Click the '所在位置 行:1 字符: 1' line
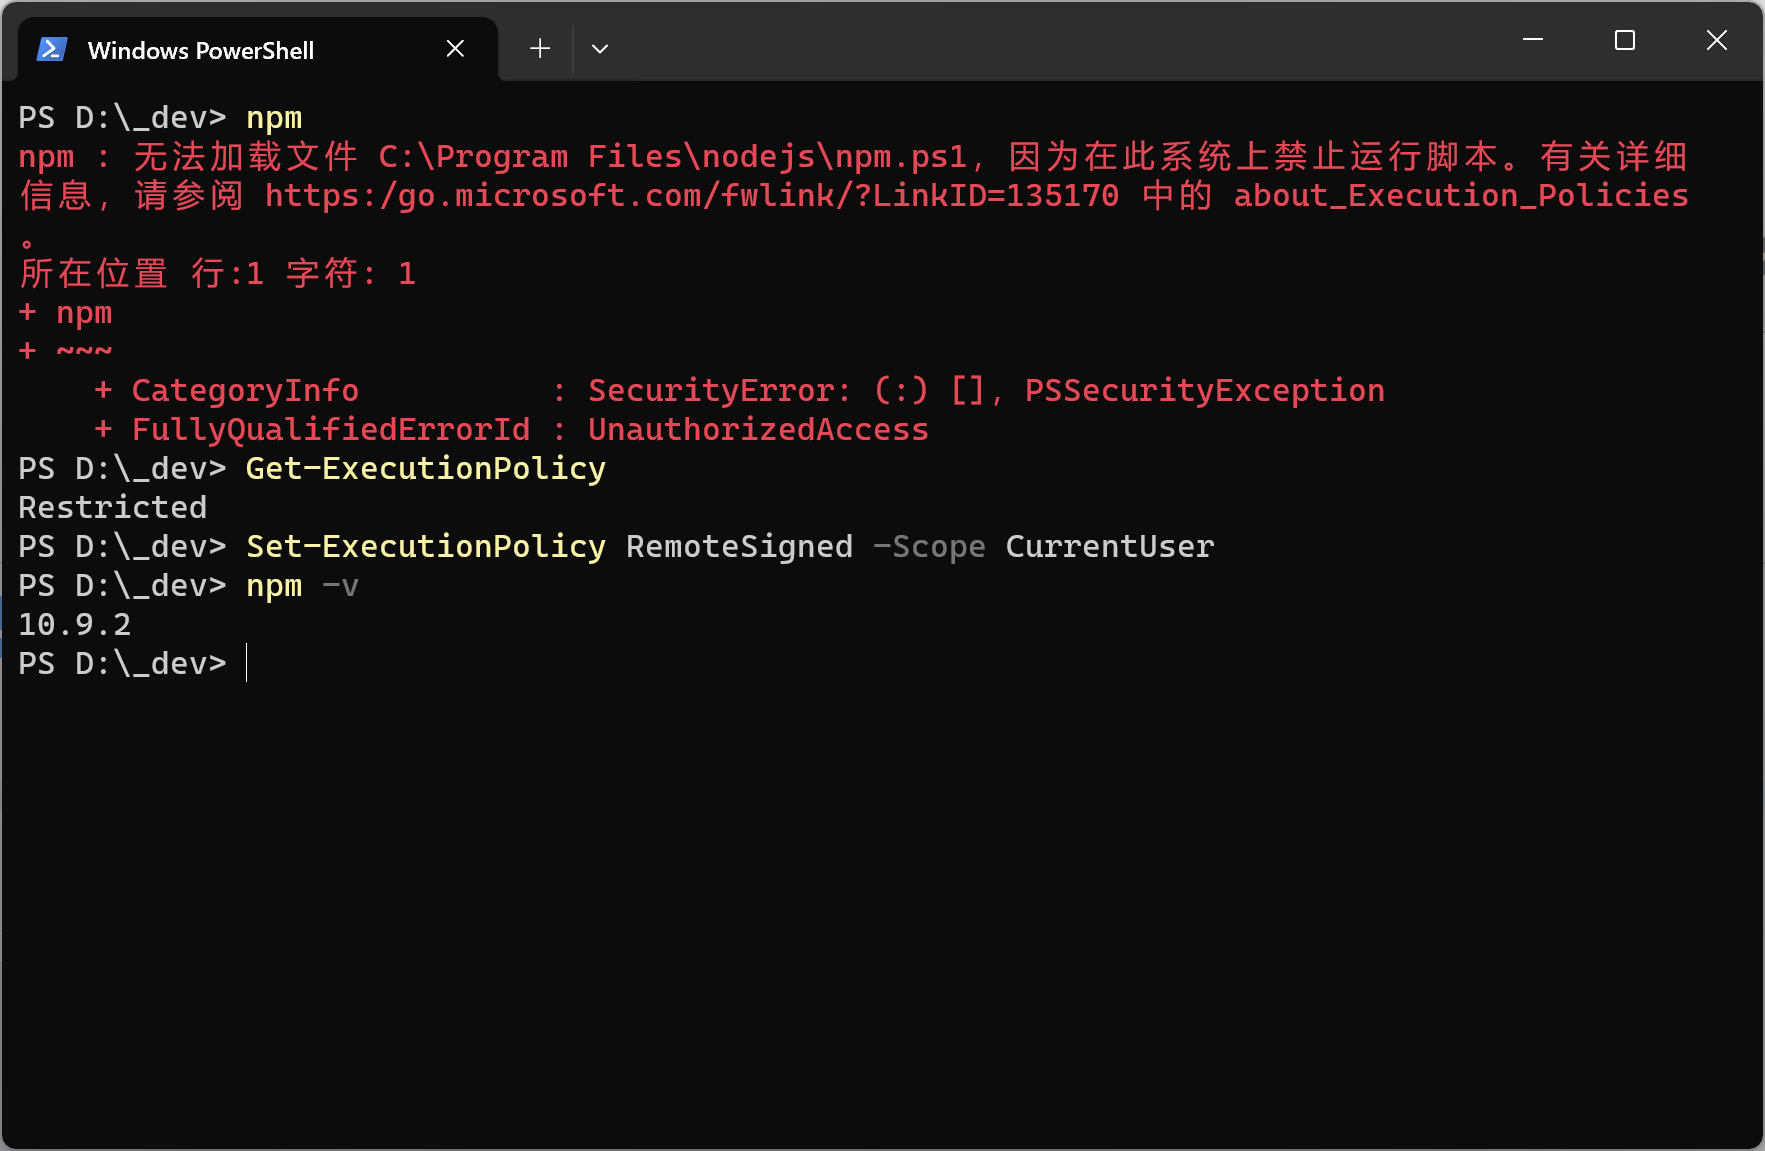The height and width of the screenshot is (1151, 1765). 217,273
